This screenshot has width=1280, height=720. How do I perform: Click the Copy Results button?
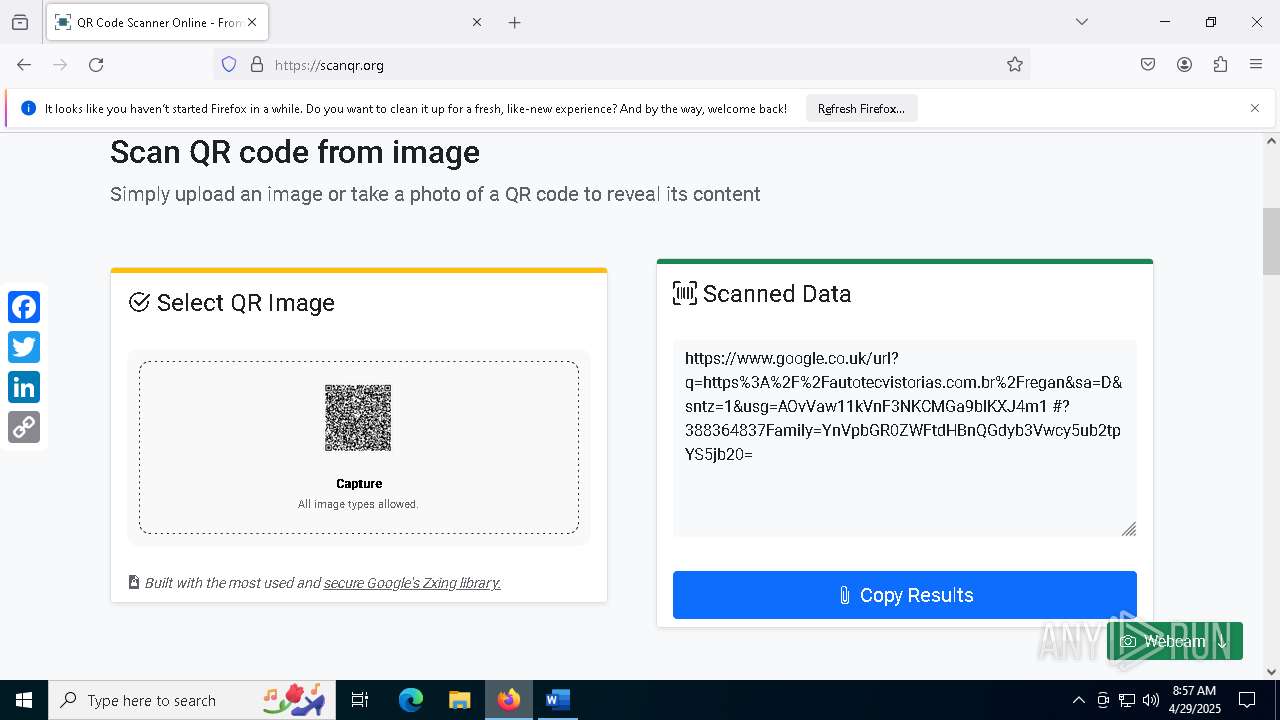point(904,595)
